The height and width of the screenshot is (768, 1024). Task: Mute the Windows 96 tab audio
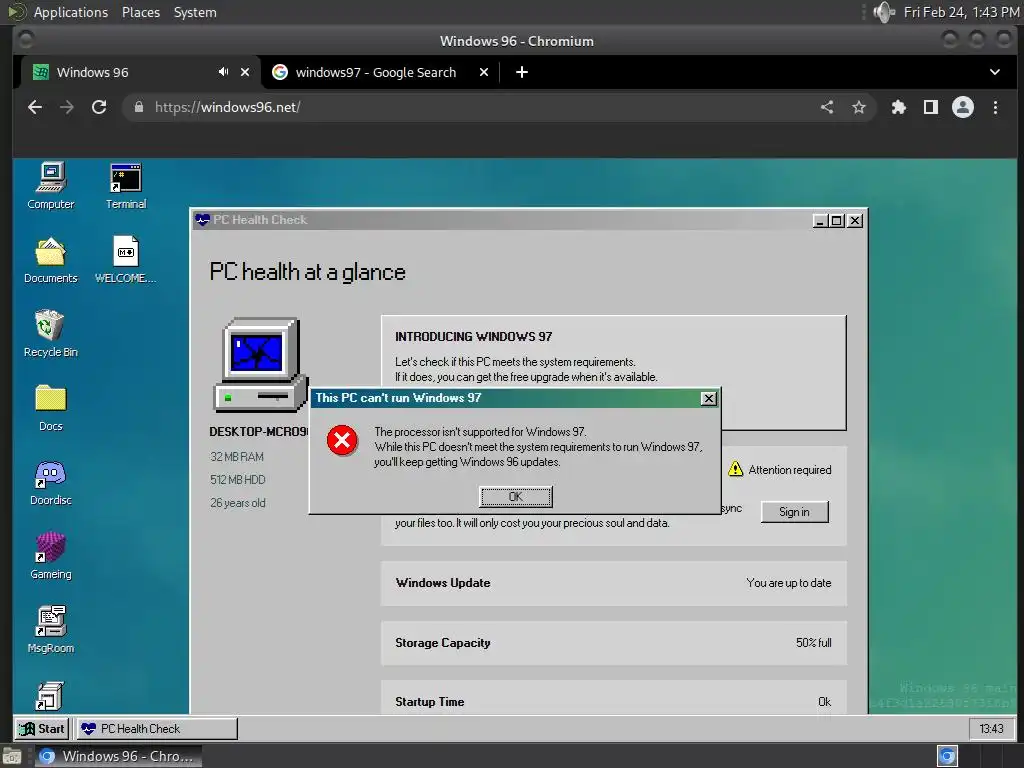click(223, 72)
